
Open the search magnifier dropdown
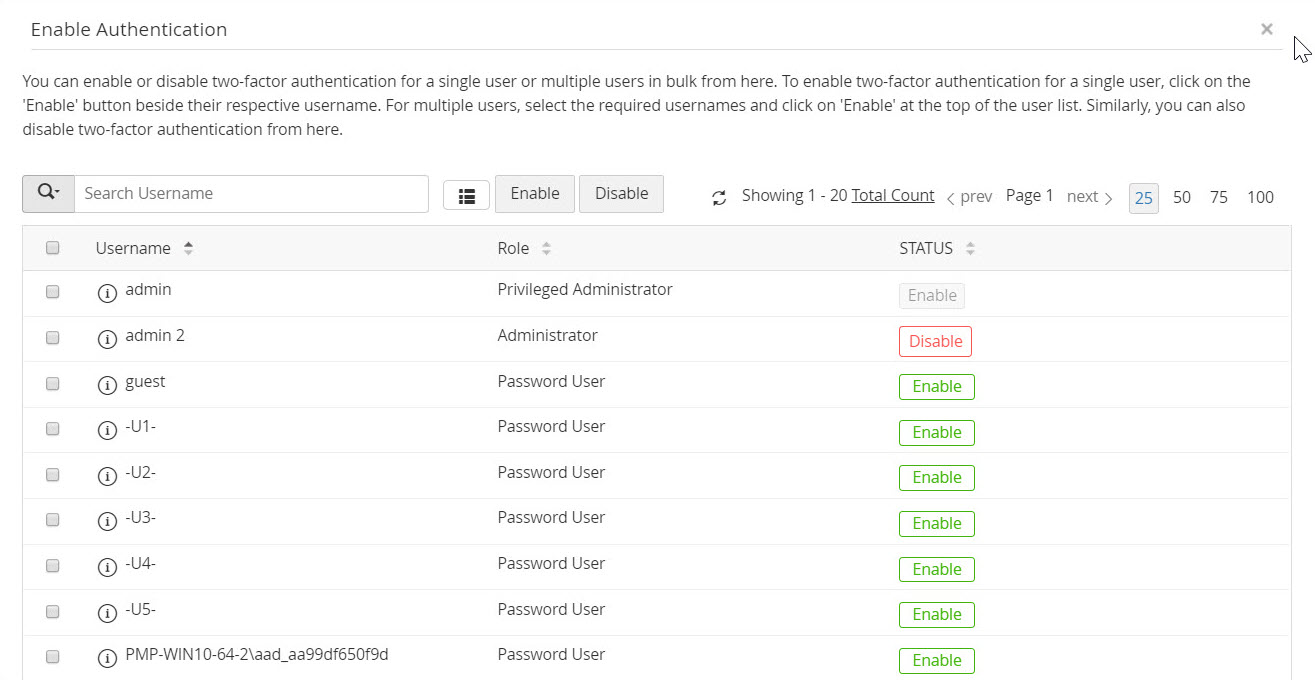pyautogui.click(x=48, y=194)
